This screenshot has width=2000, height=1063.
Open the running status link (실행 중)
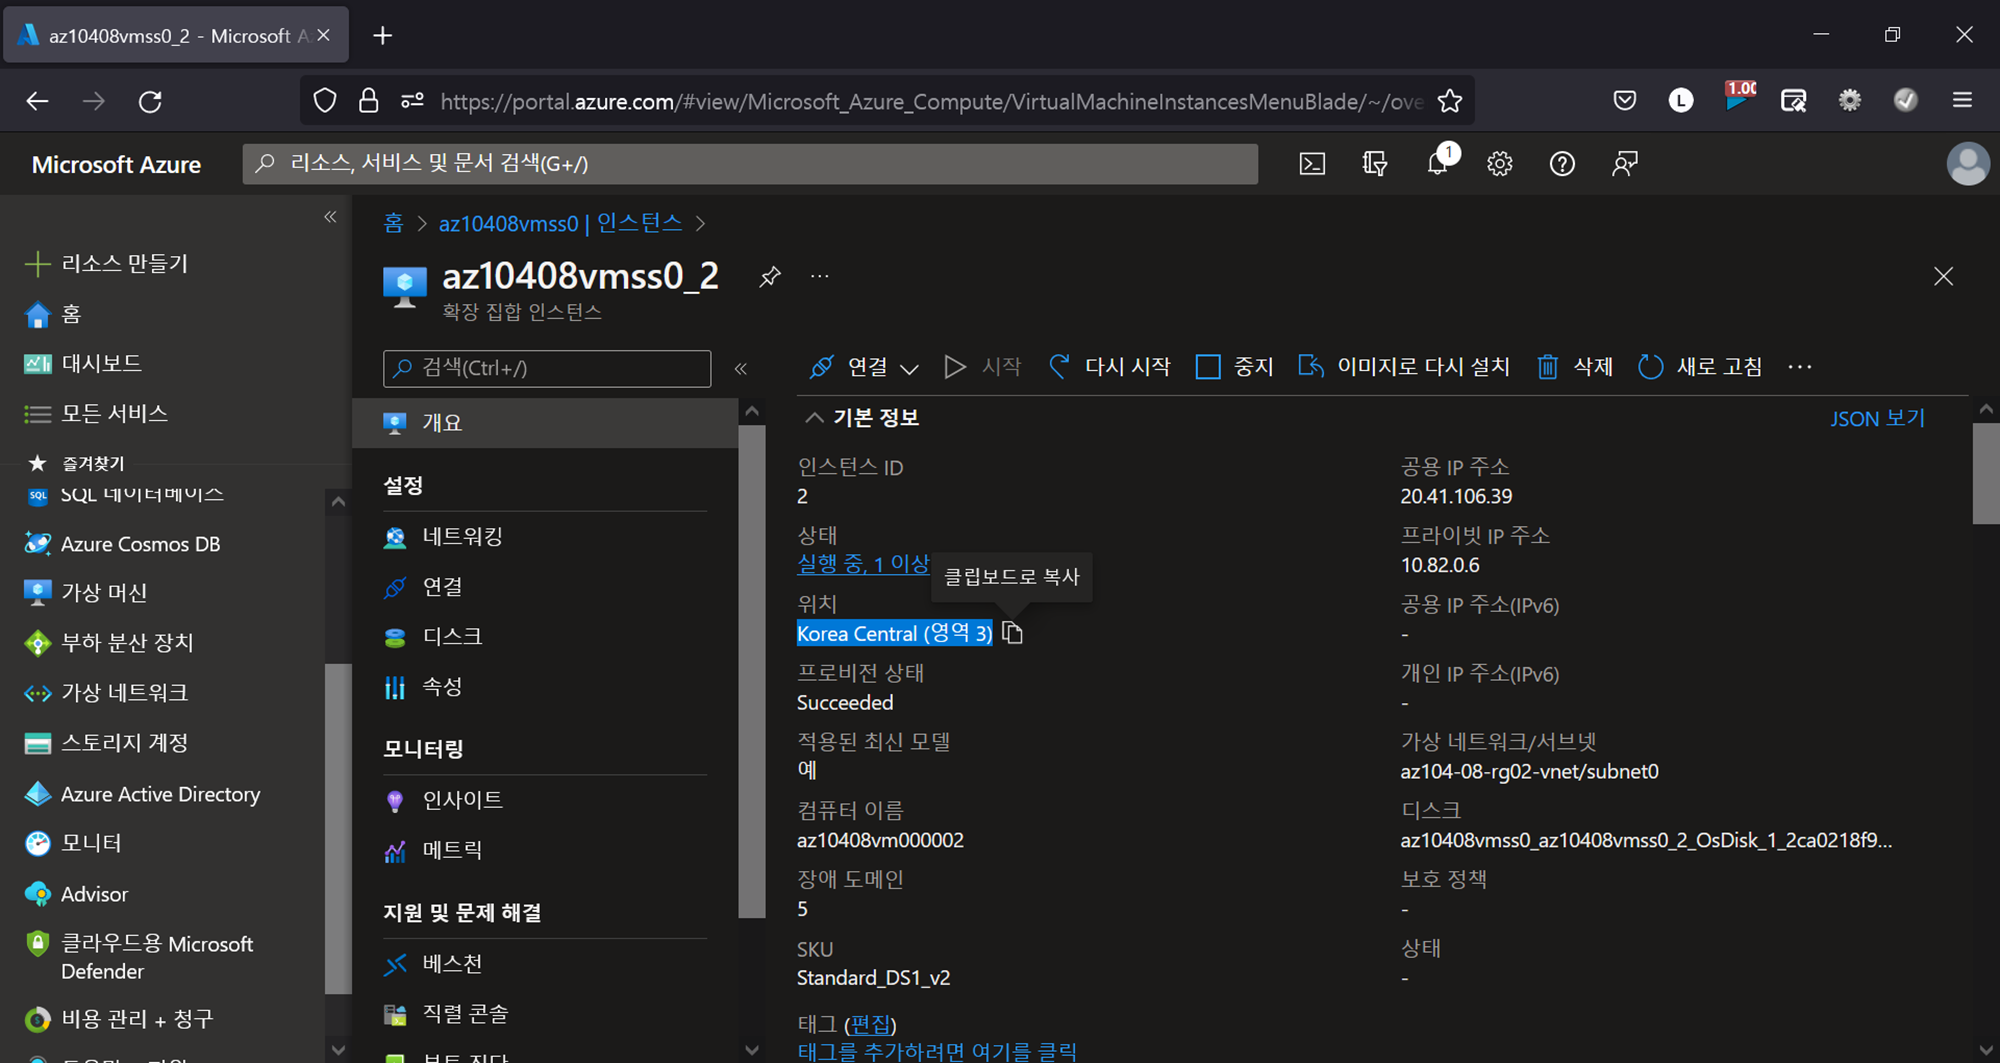863,564
